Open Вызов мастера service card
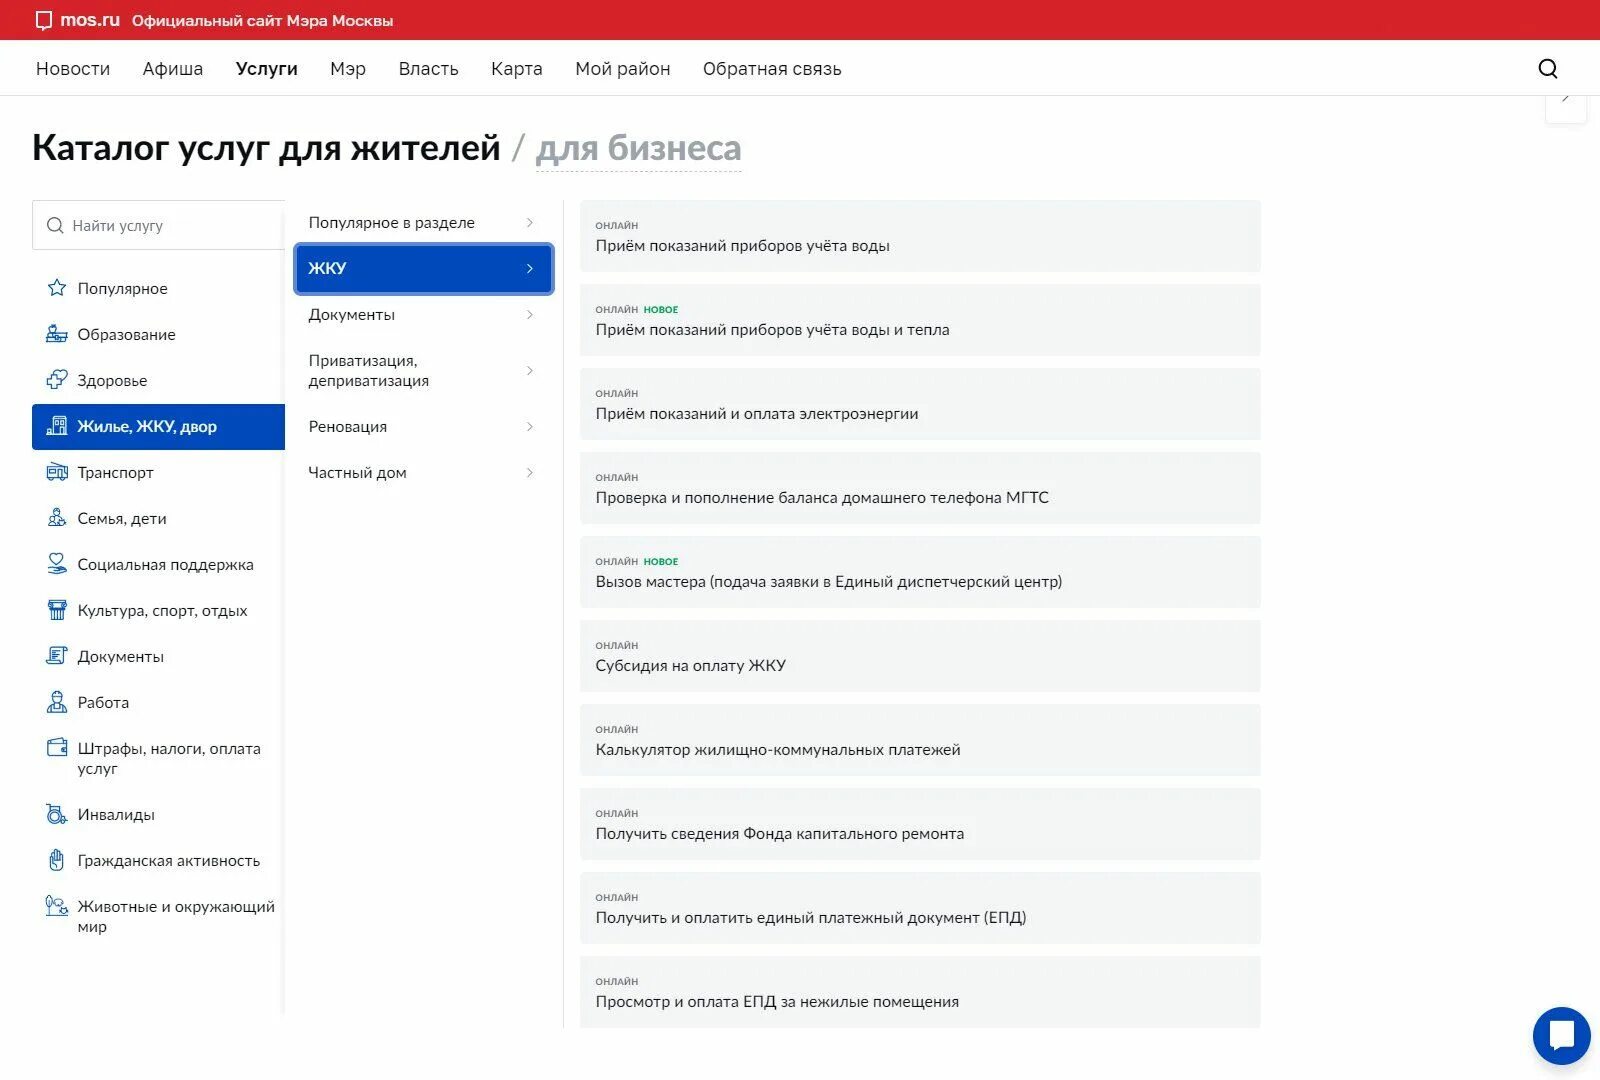Image resolution: width=1600 pixels, height=1080 pixels. pos(920,572)
